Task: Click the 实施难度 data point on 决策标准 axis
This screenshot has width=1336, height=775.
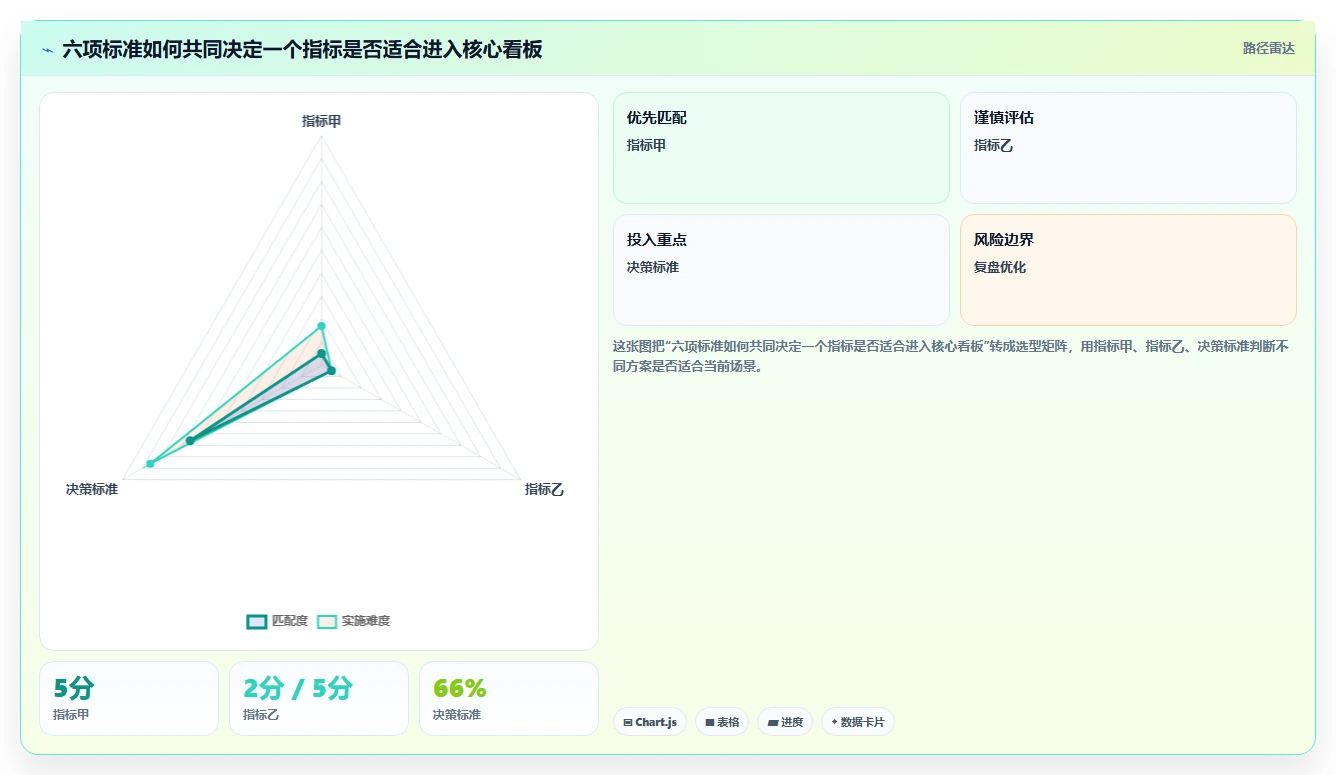Action: tap(150, 463)
